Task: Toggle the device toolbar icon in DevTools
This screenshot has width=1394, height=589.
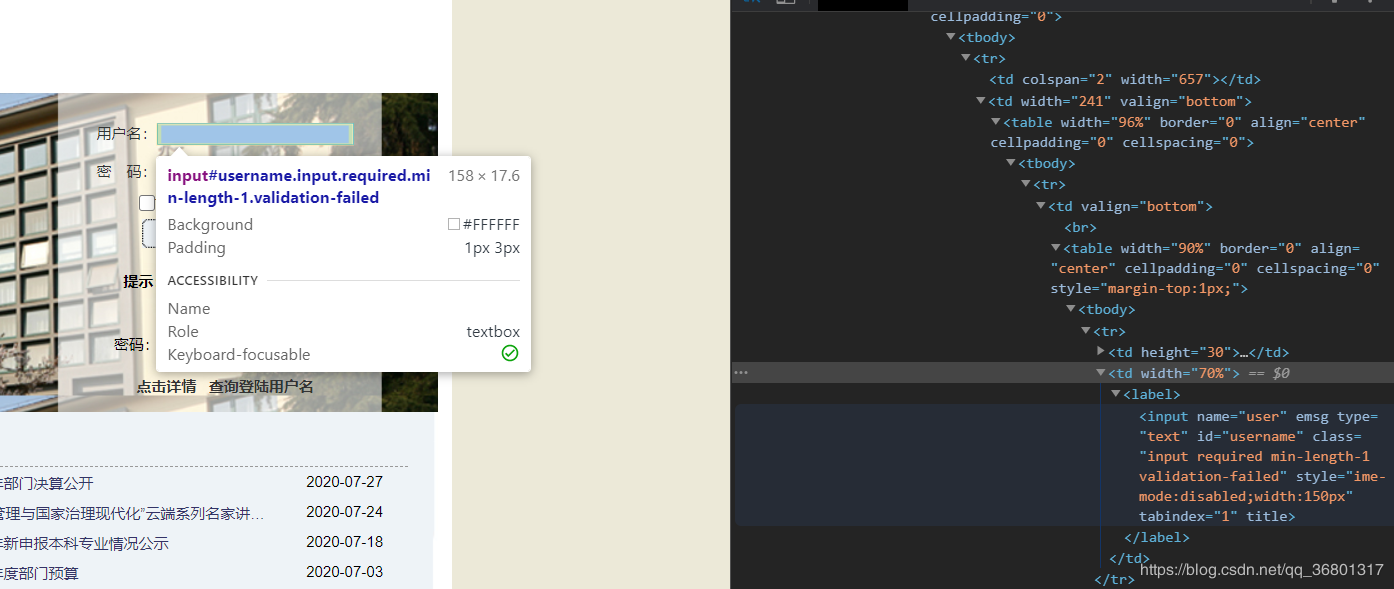Action: [786, 3]
